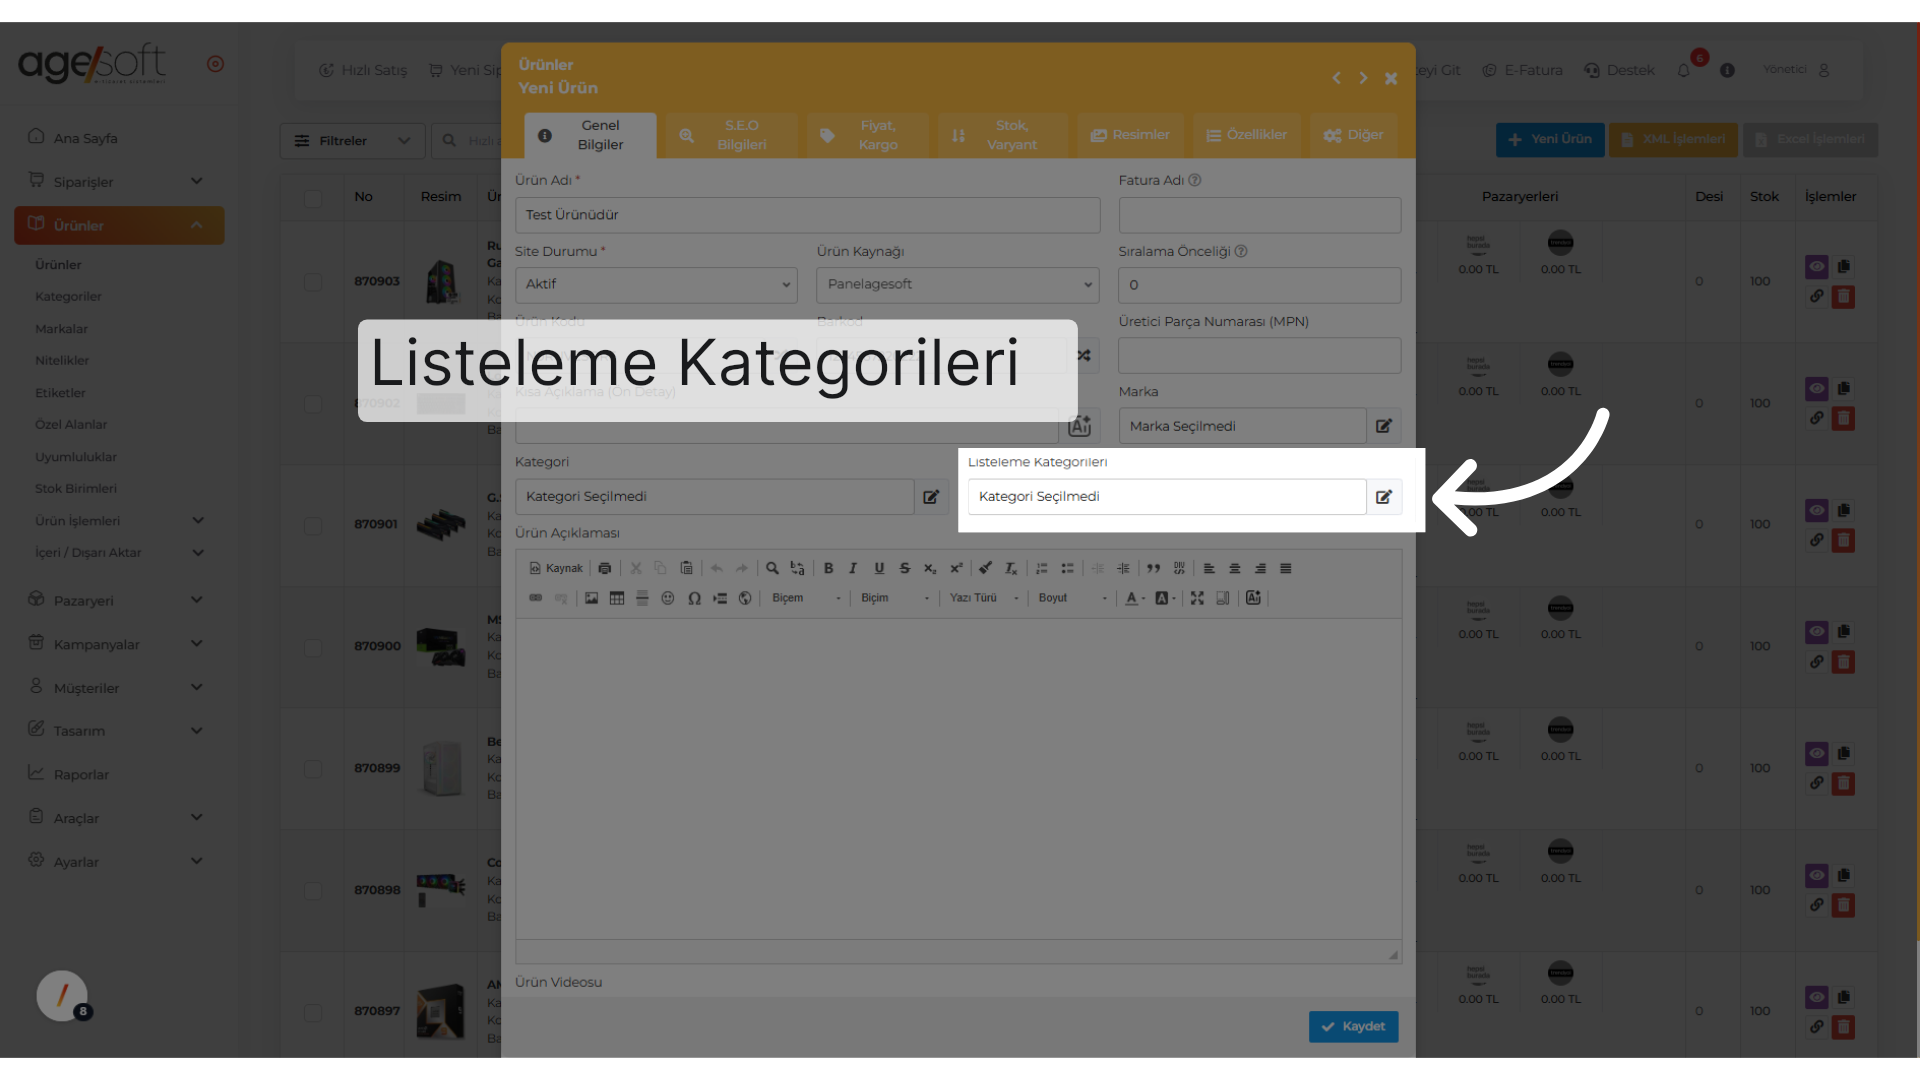
Task: Click the AI icon beside Kısa Açıklama
Action: click(x=1080, y=426)
